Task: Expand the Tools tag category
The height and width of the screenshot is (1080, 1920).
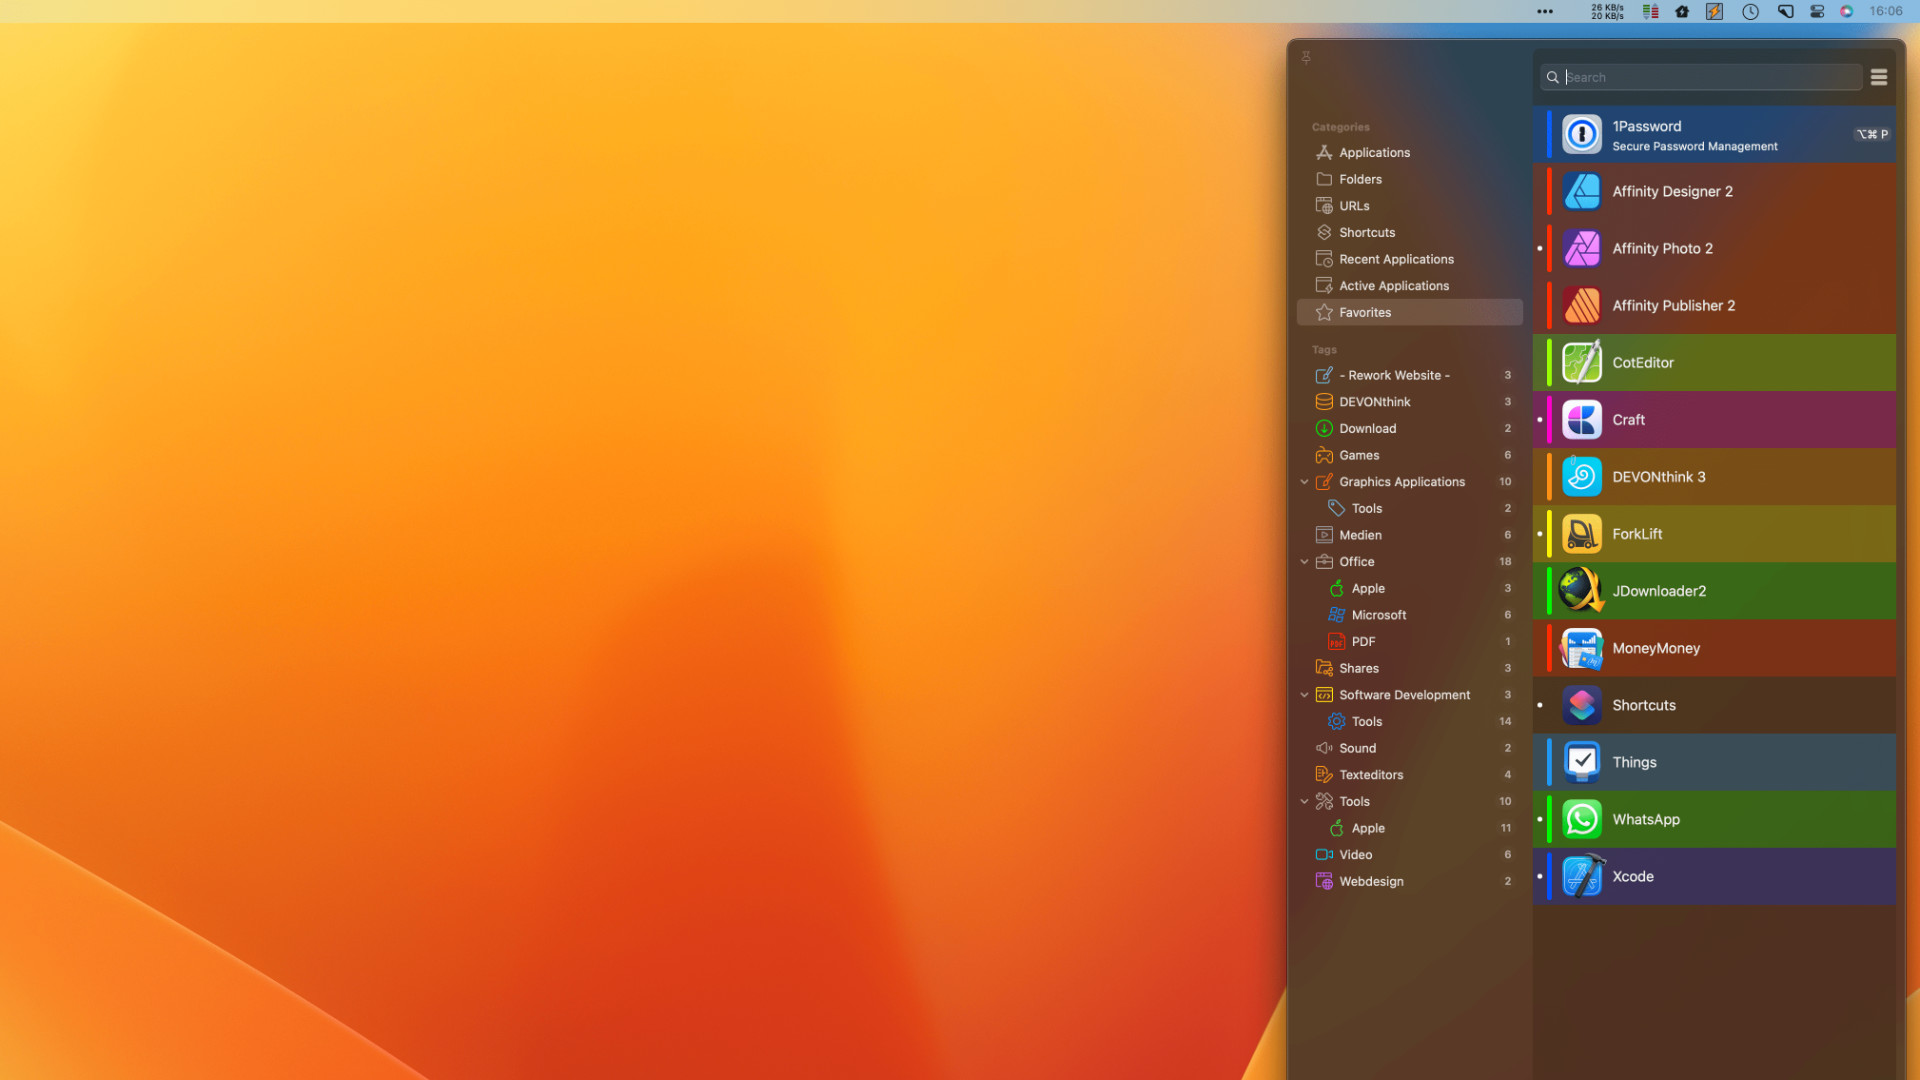Action: pos(1304,800)
